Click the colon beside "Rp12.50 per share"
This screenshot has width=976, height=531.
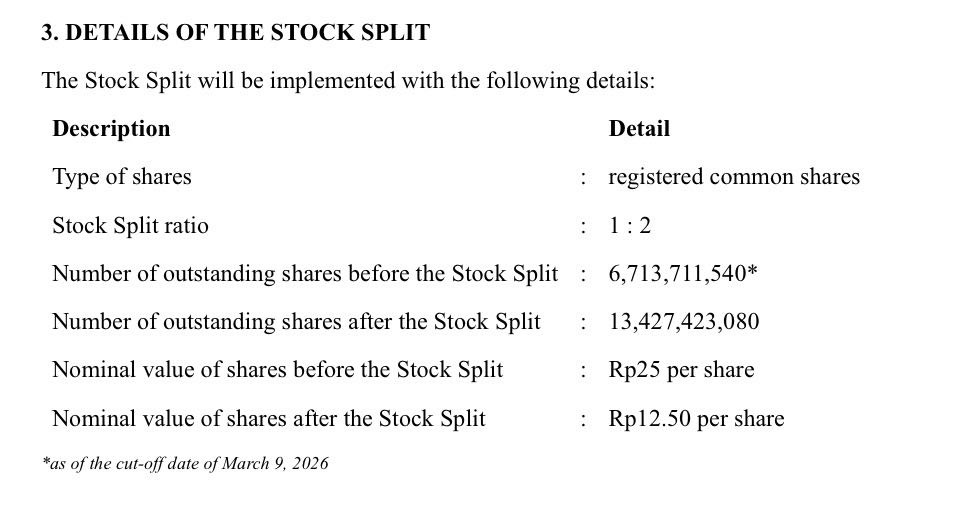pyautogui.click(x=583, y=419)
